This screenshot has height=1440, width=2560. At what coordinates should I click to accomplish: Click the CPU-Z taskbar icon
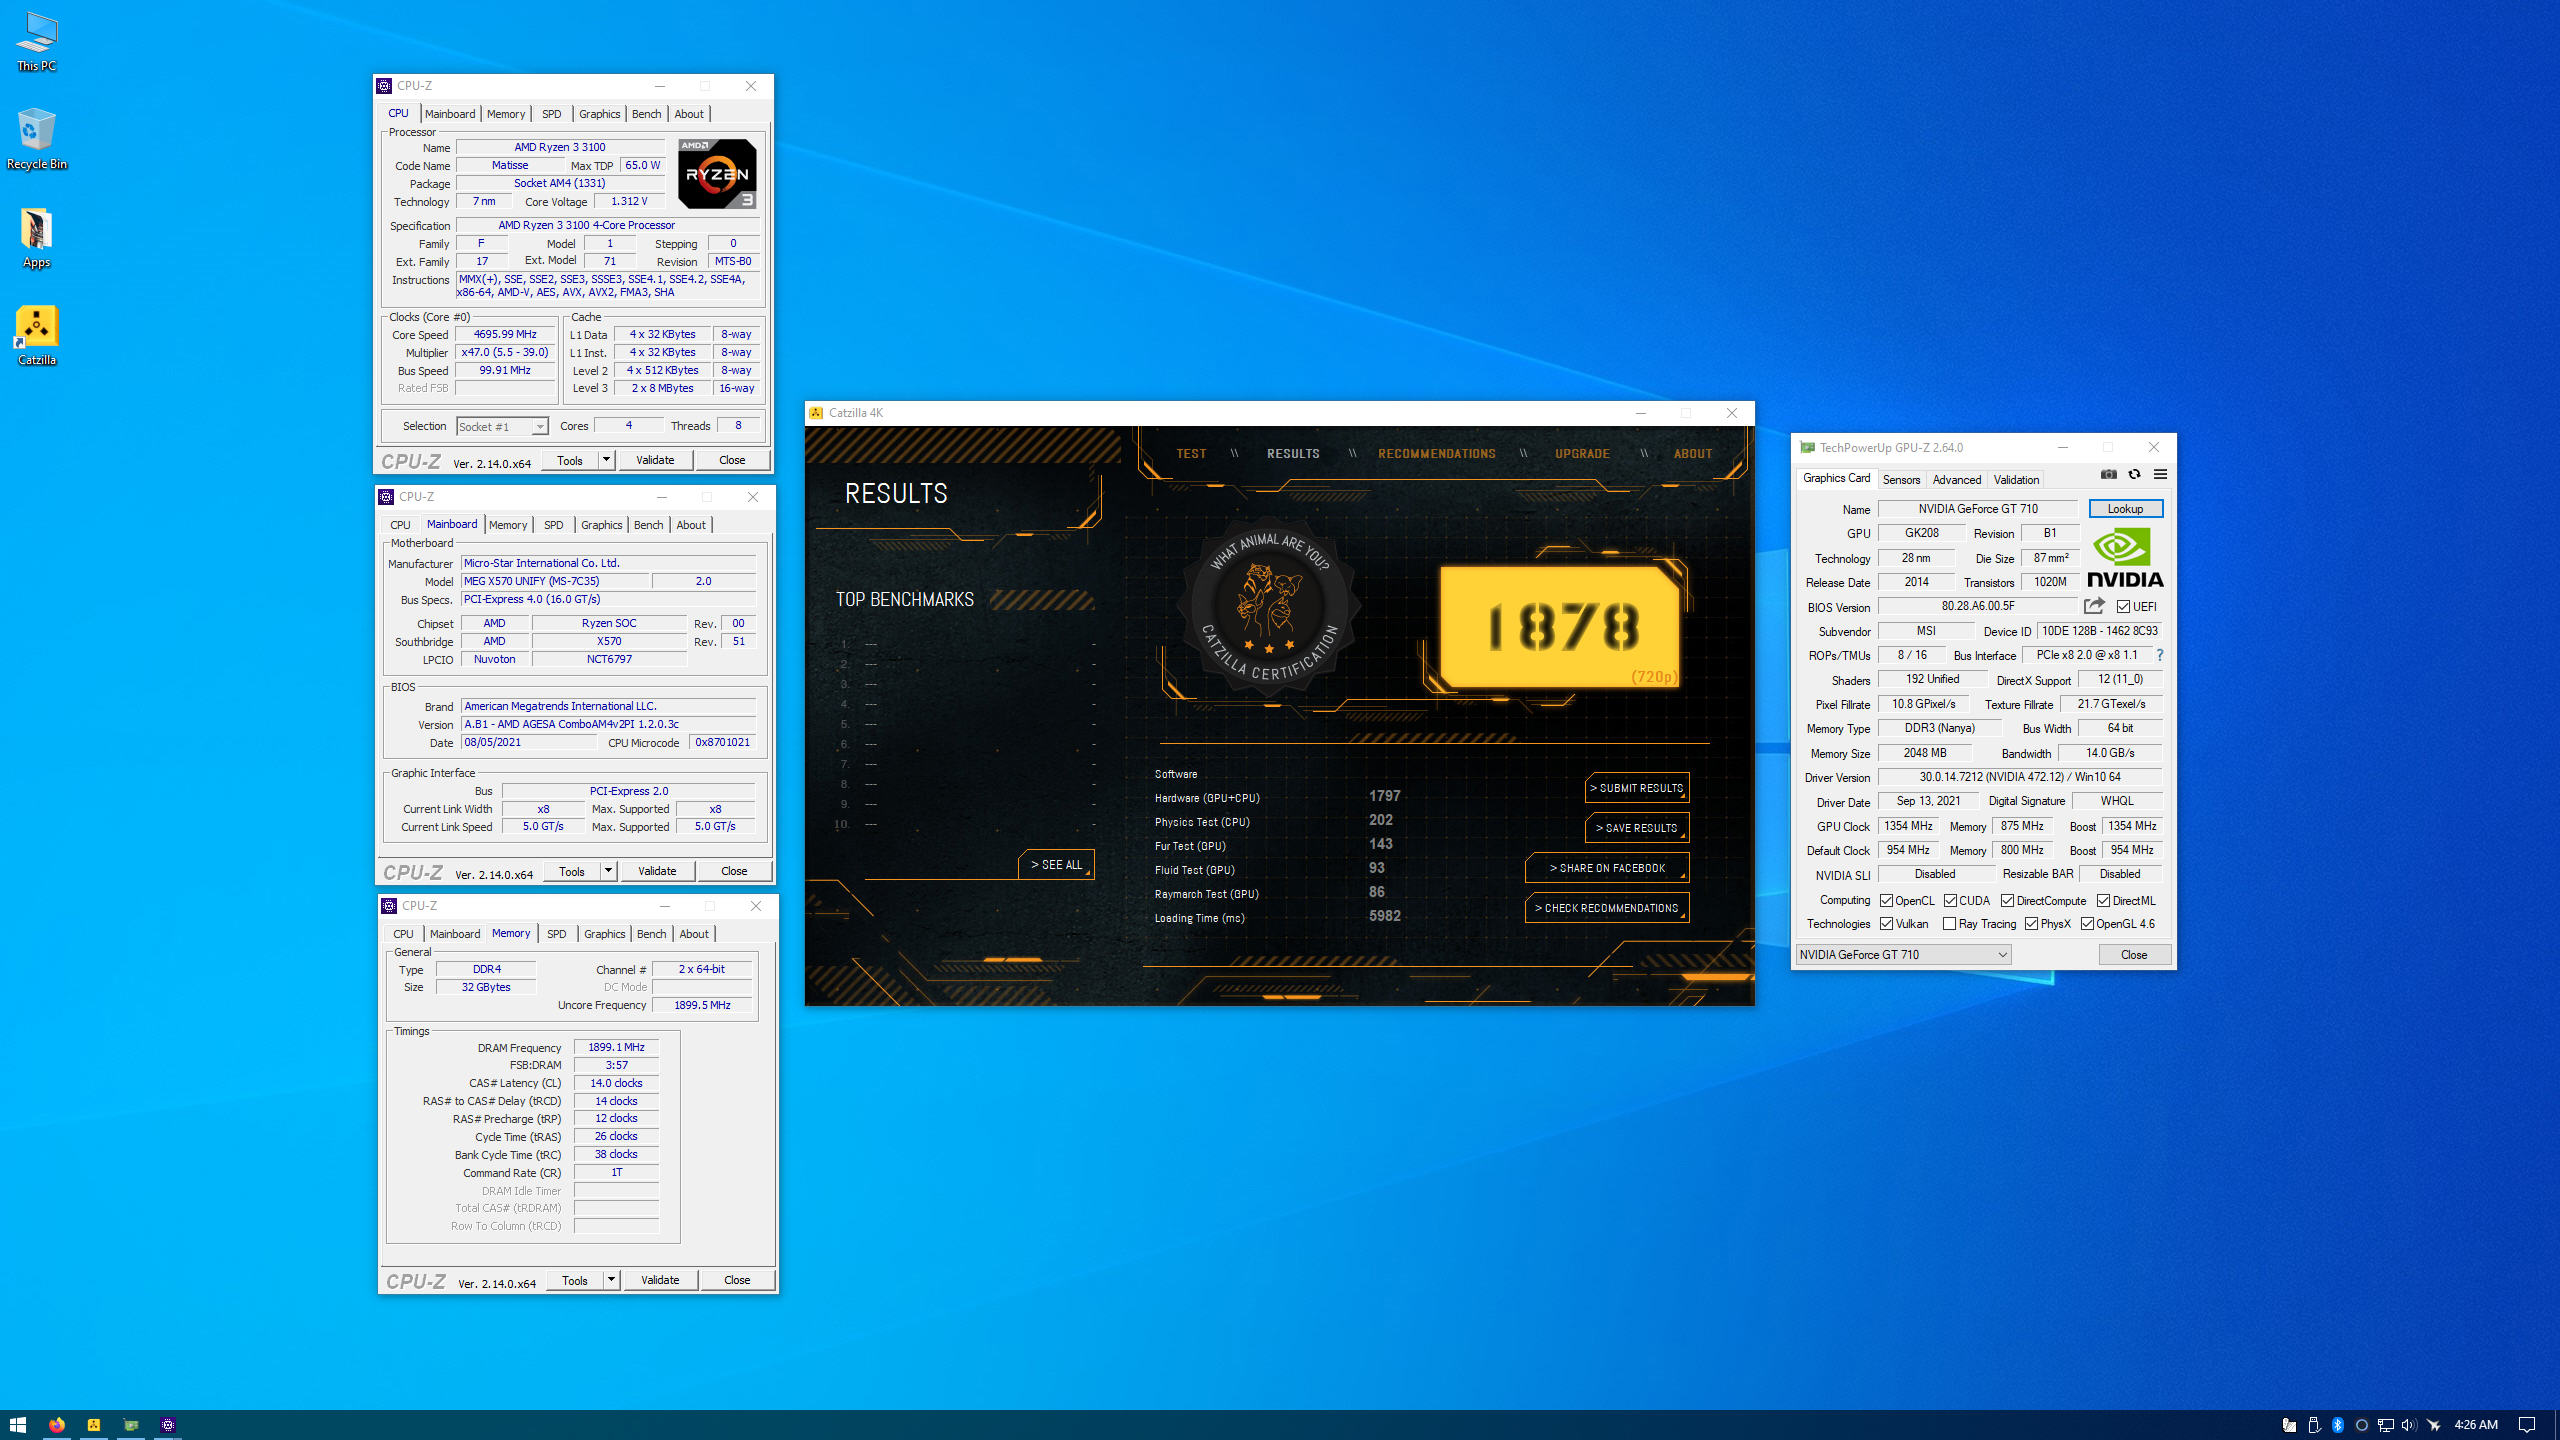point(168,1425)
